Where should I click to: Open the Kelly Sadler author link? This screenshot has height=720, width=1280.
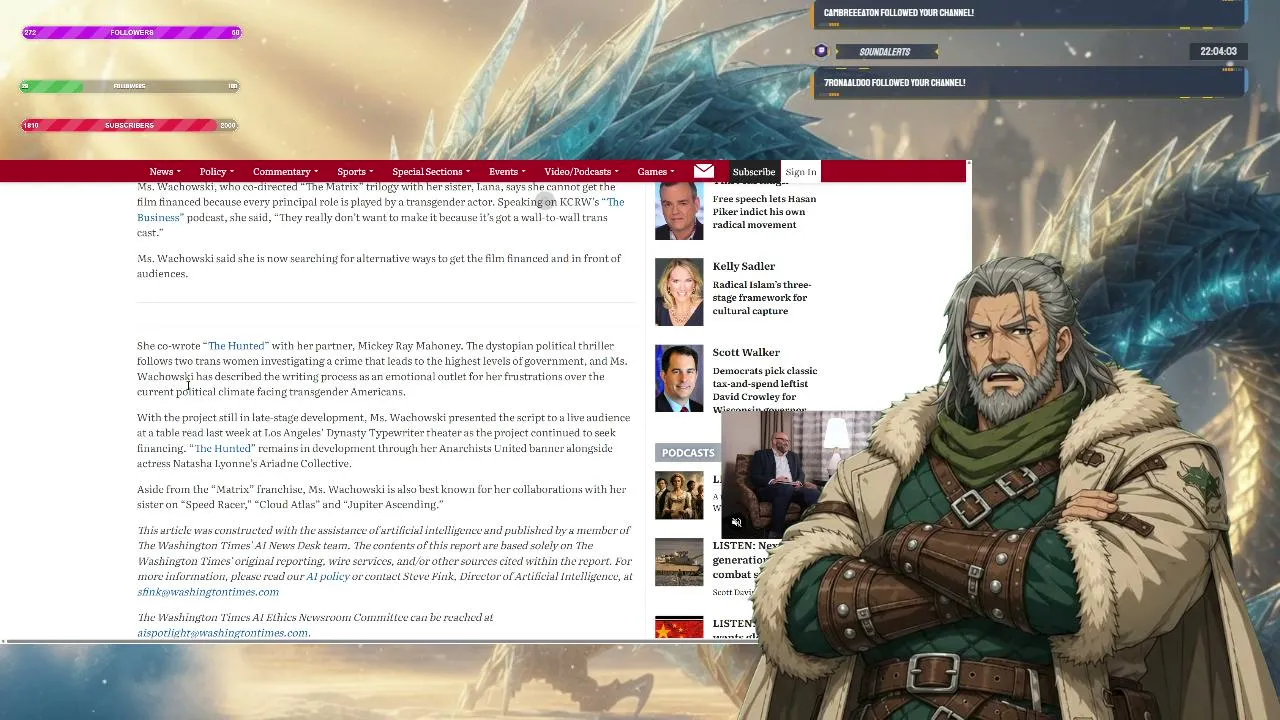coord(744,266)
